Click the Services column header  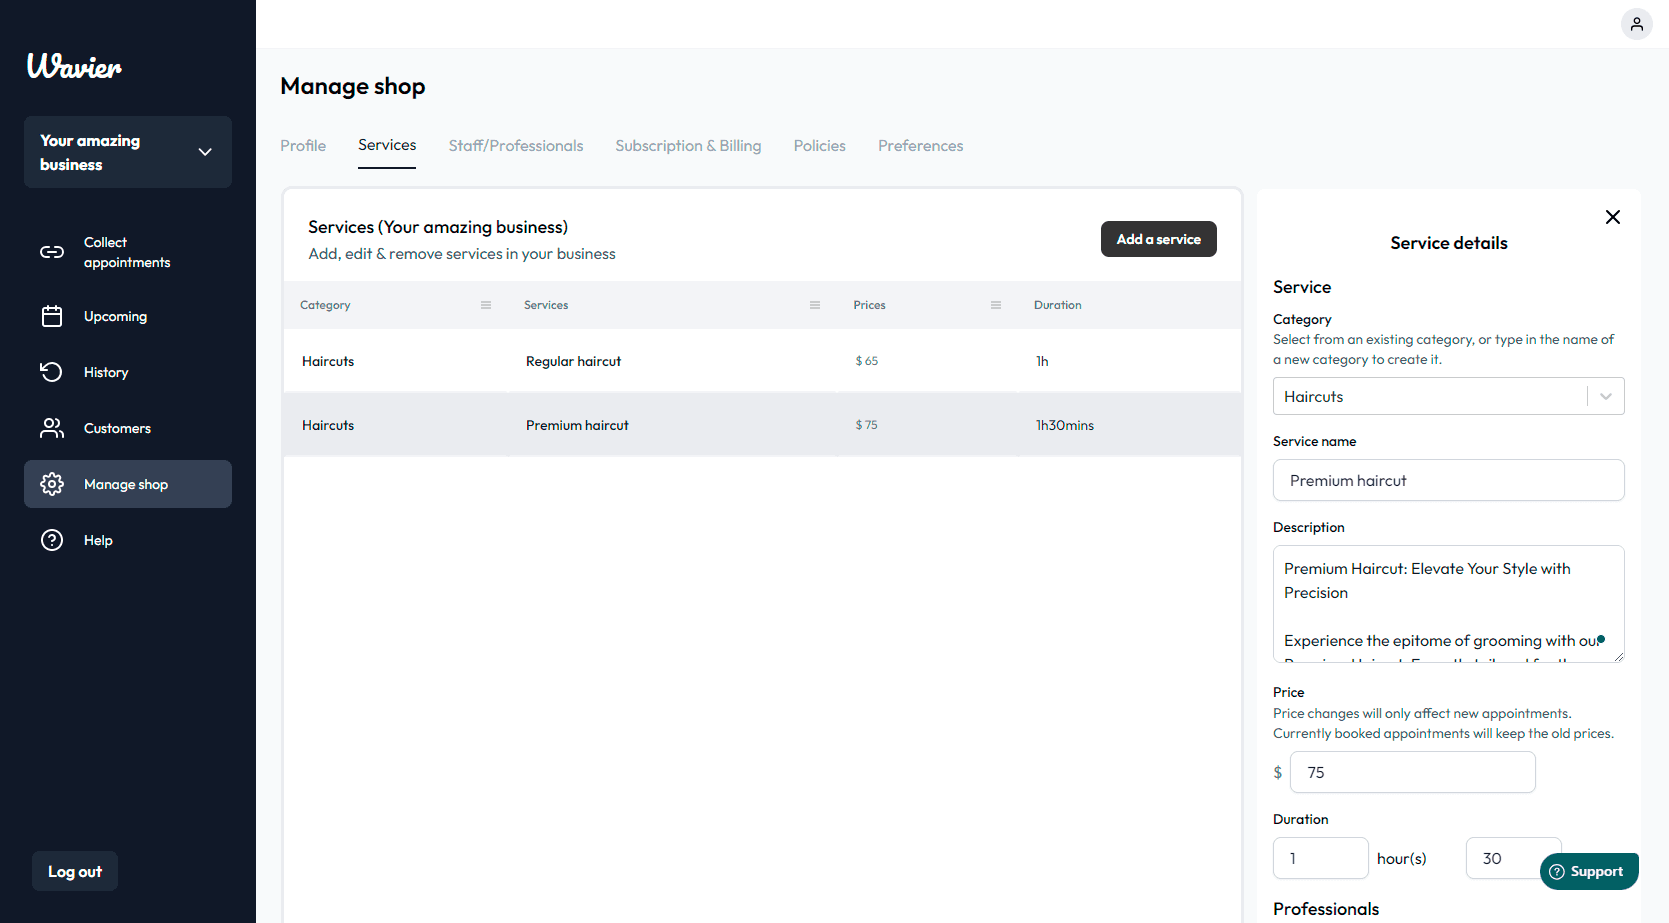546,305
